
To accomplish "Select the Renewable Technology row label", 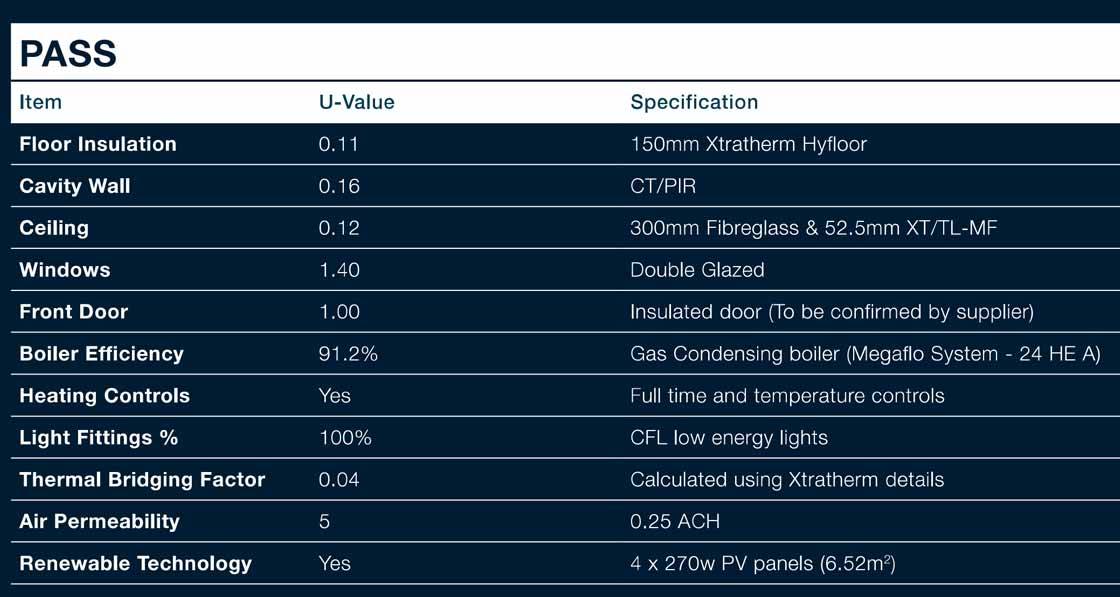I will click(x=135, y=564).
